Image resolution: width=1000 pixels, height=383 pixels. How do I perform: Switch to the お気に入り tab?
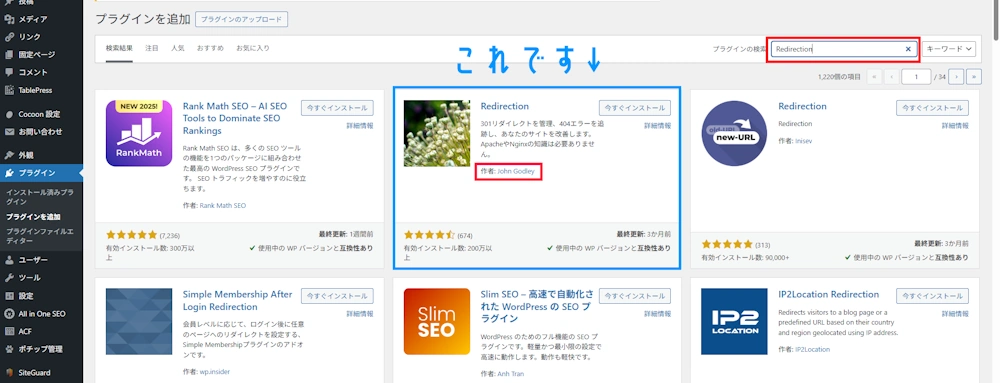[253, 48]
